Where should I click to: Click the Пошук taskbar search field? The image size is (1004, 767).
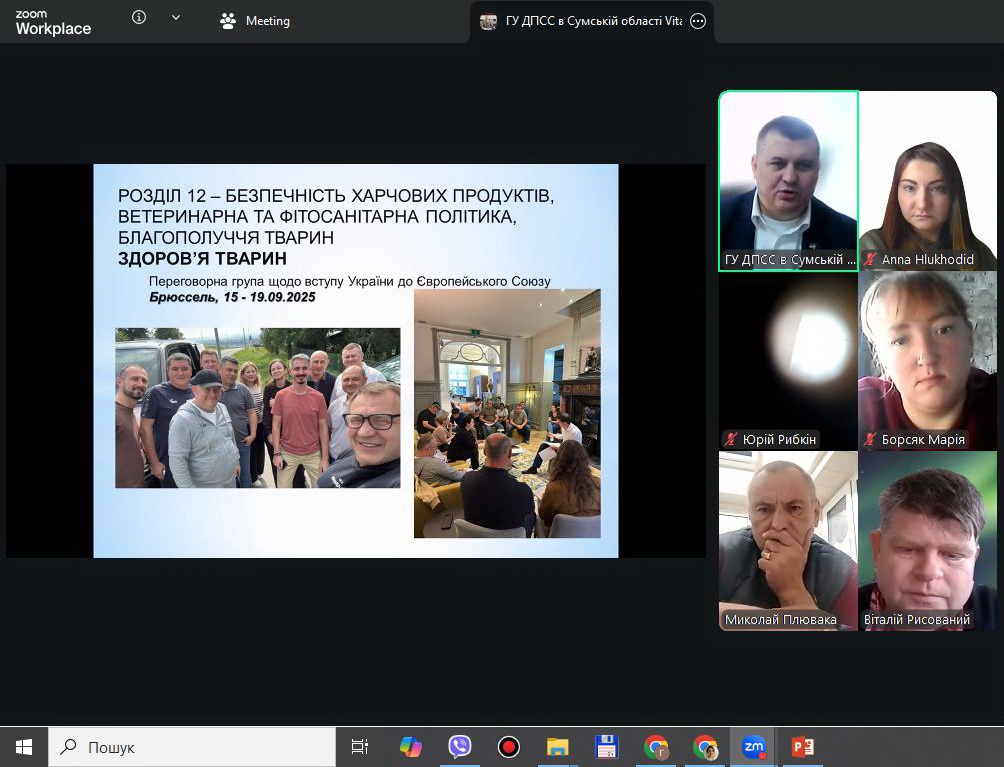click(x=192, y=747)
